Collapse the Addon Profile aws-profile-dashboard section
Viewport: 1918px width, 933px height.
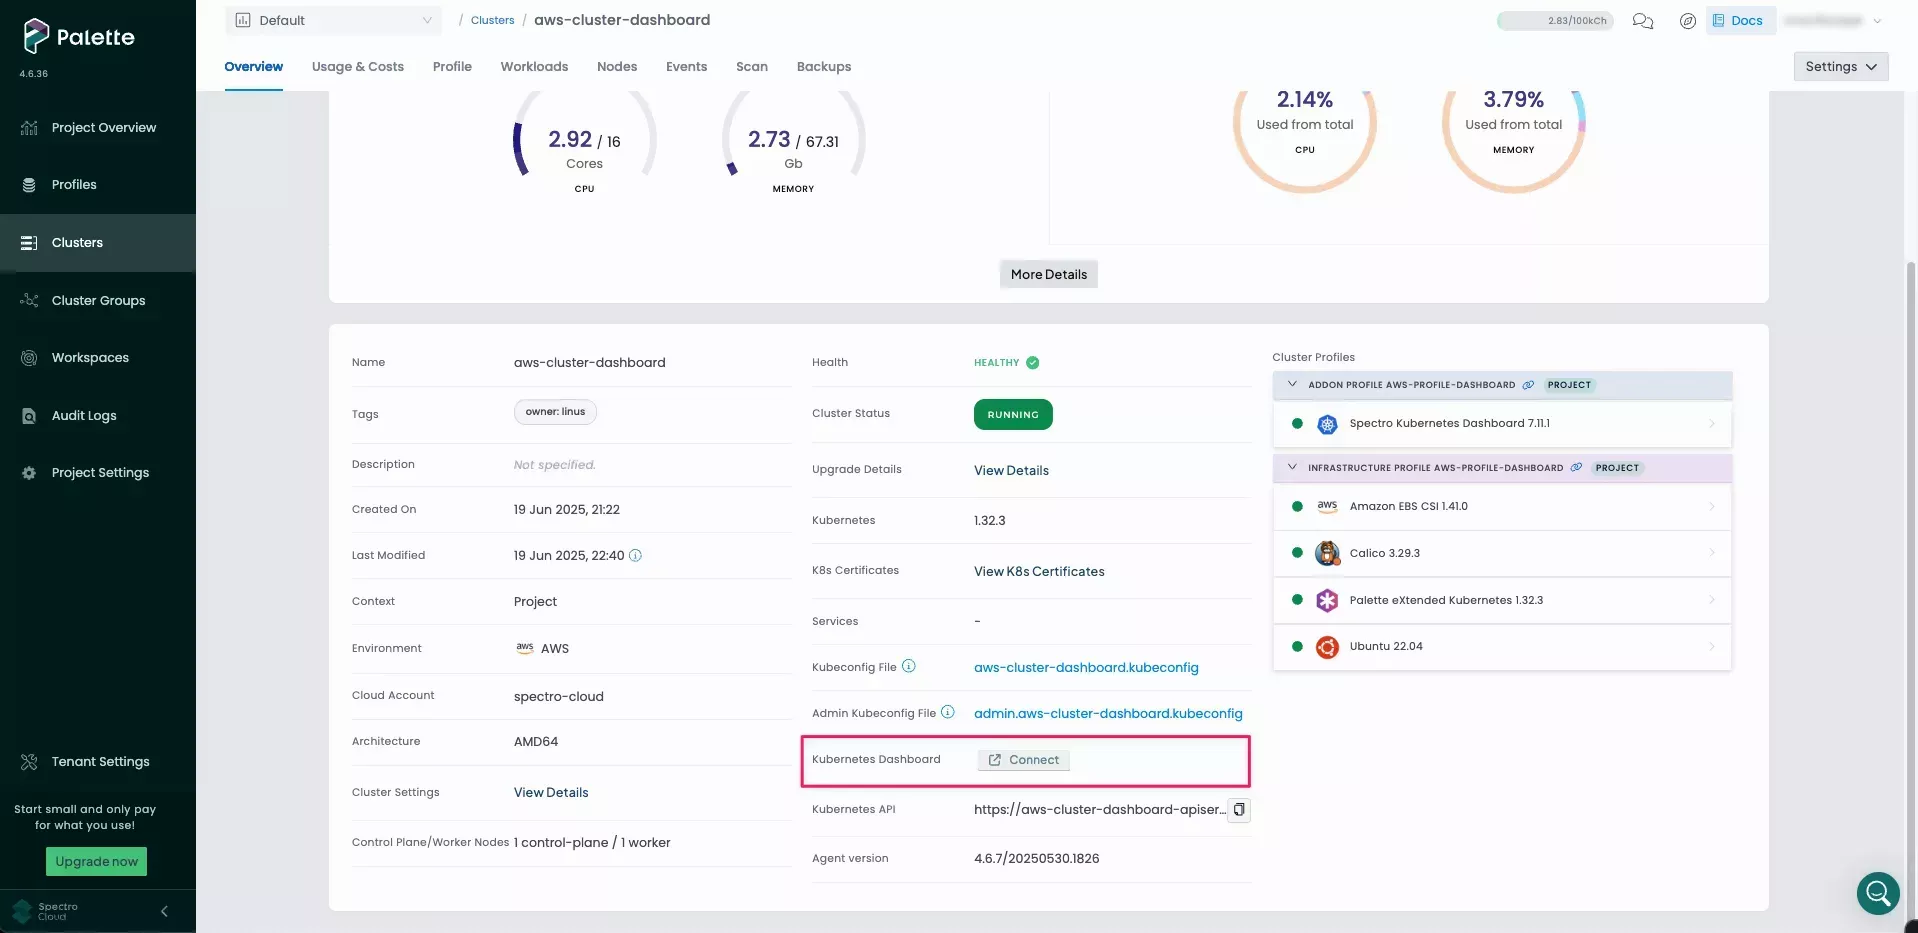point(1292,384)
